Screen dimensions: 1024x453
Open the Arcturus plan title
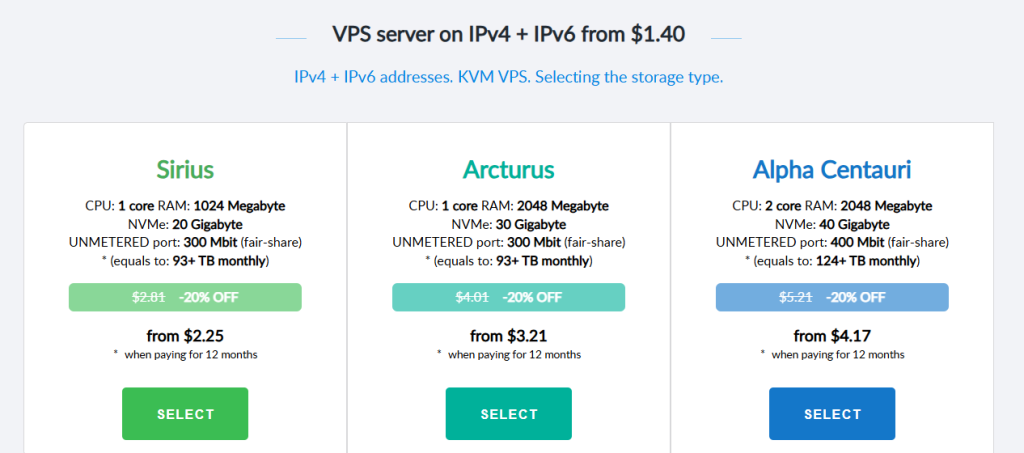508,169
